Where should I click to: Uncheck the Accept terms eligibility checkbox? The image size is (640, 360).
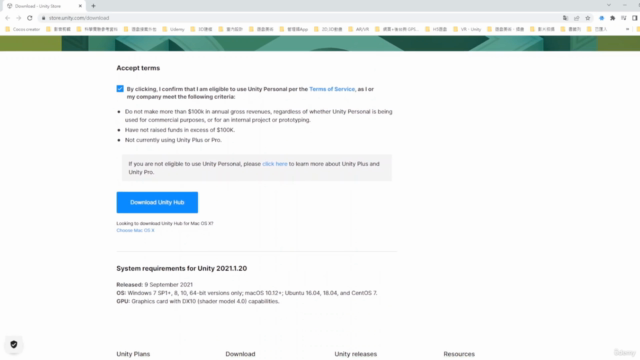120,89
